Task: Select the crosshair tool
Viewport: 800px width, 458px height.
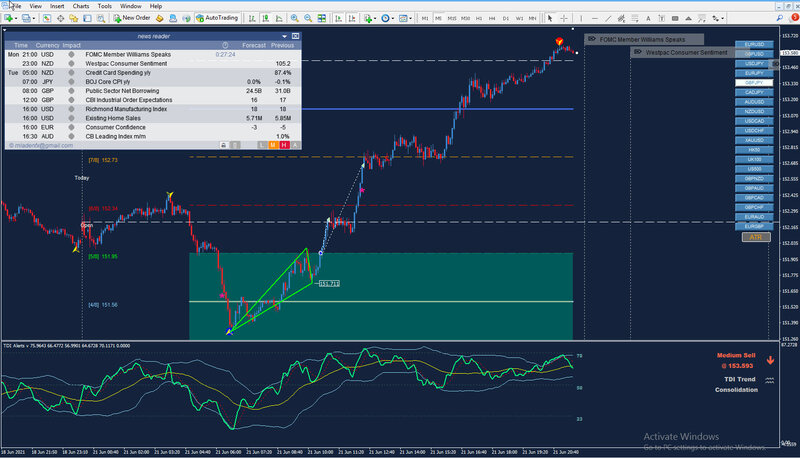Action: 564,18
